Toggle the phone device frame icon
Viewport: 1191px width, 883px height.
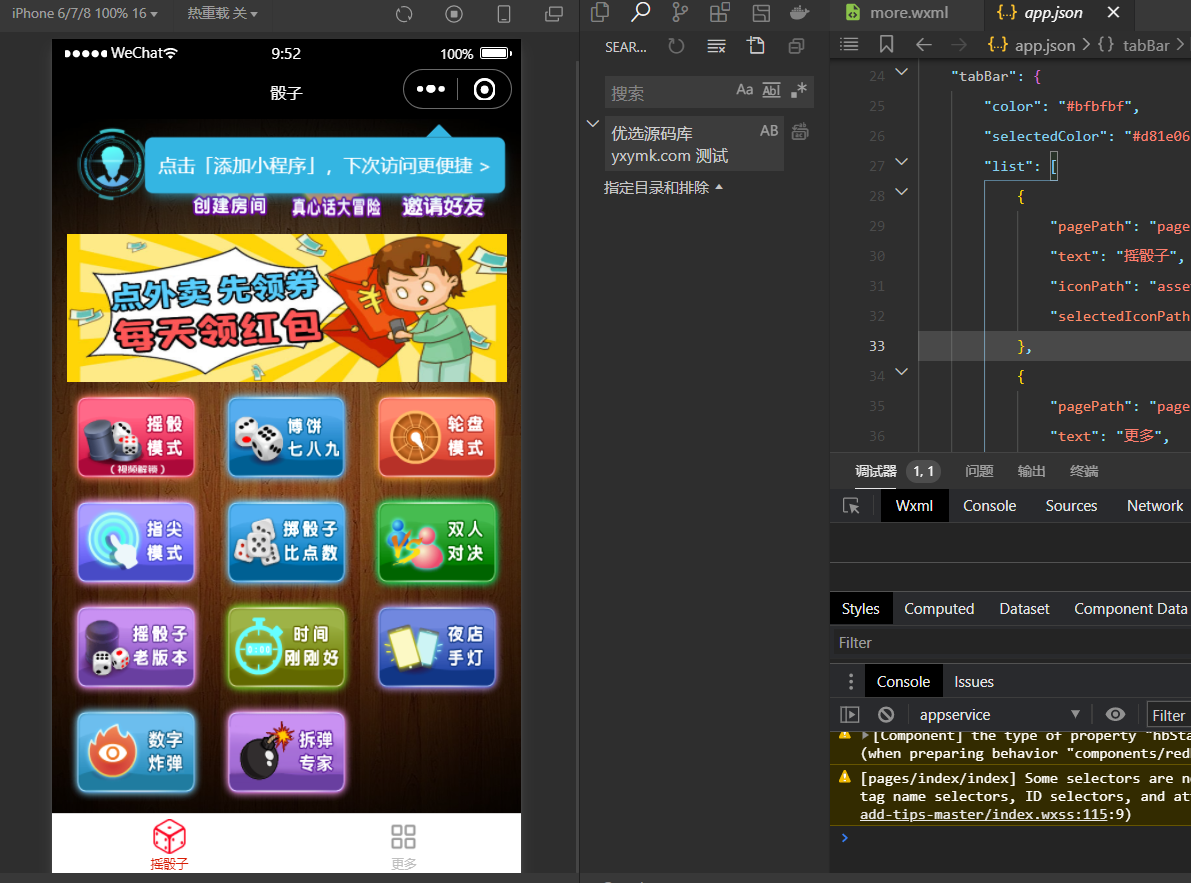(x=504, y=14)
